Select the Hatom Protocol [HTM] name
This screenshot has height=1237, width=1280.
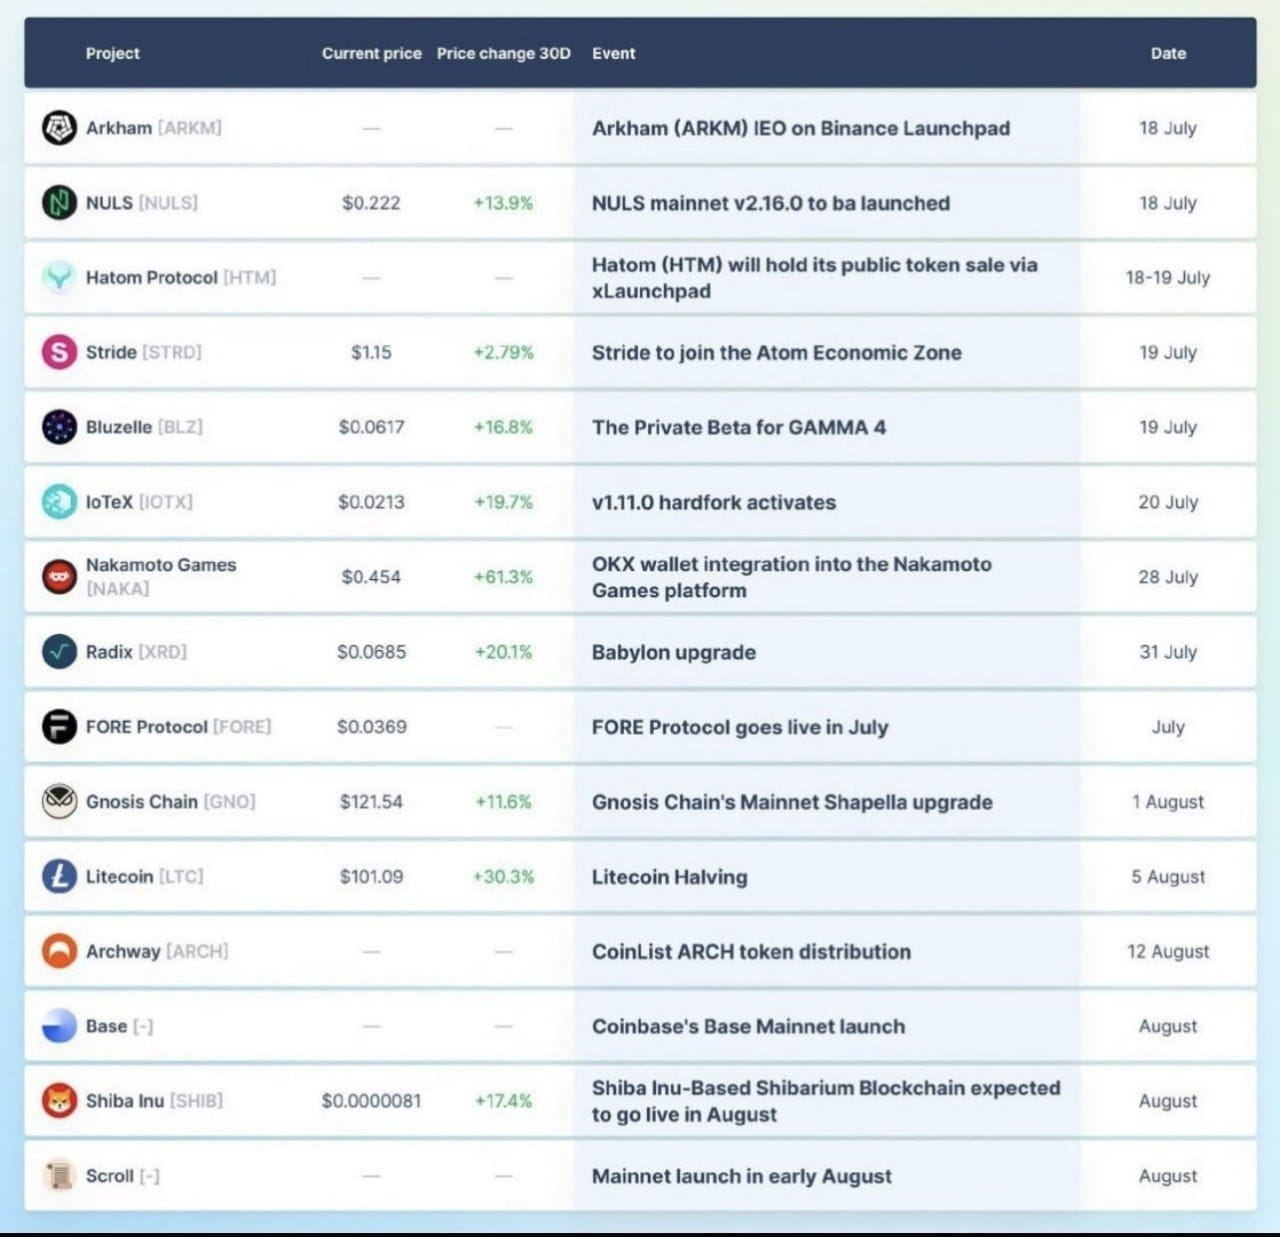(x=181, y=277)
